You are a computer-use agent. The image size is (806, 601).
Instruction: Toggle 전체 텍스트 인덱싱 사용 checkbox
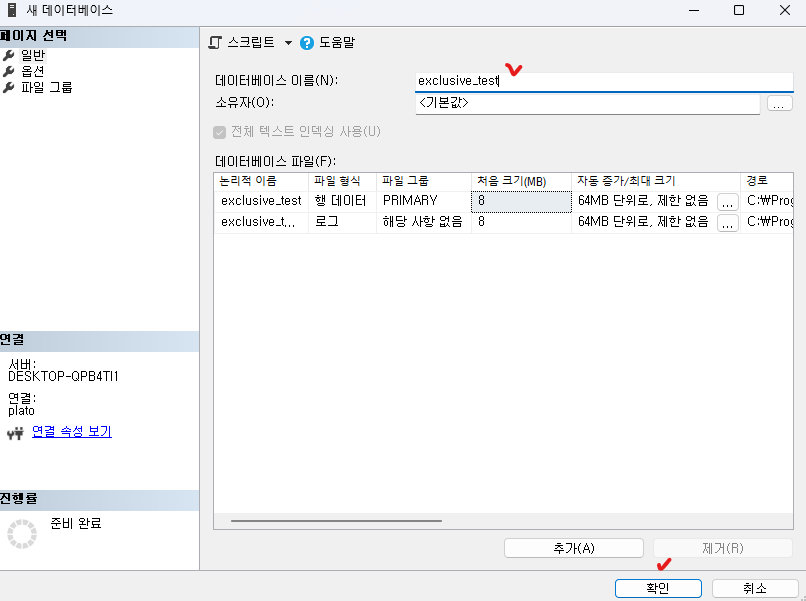219,132
